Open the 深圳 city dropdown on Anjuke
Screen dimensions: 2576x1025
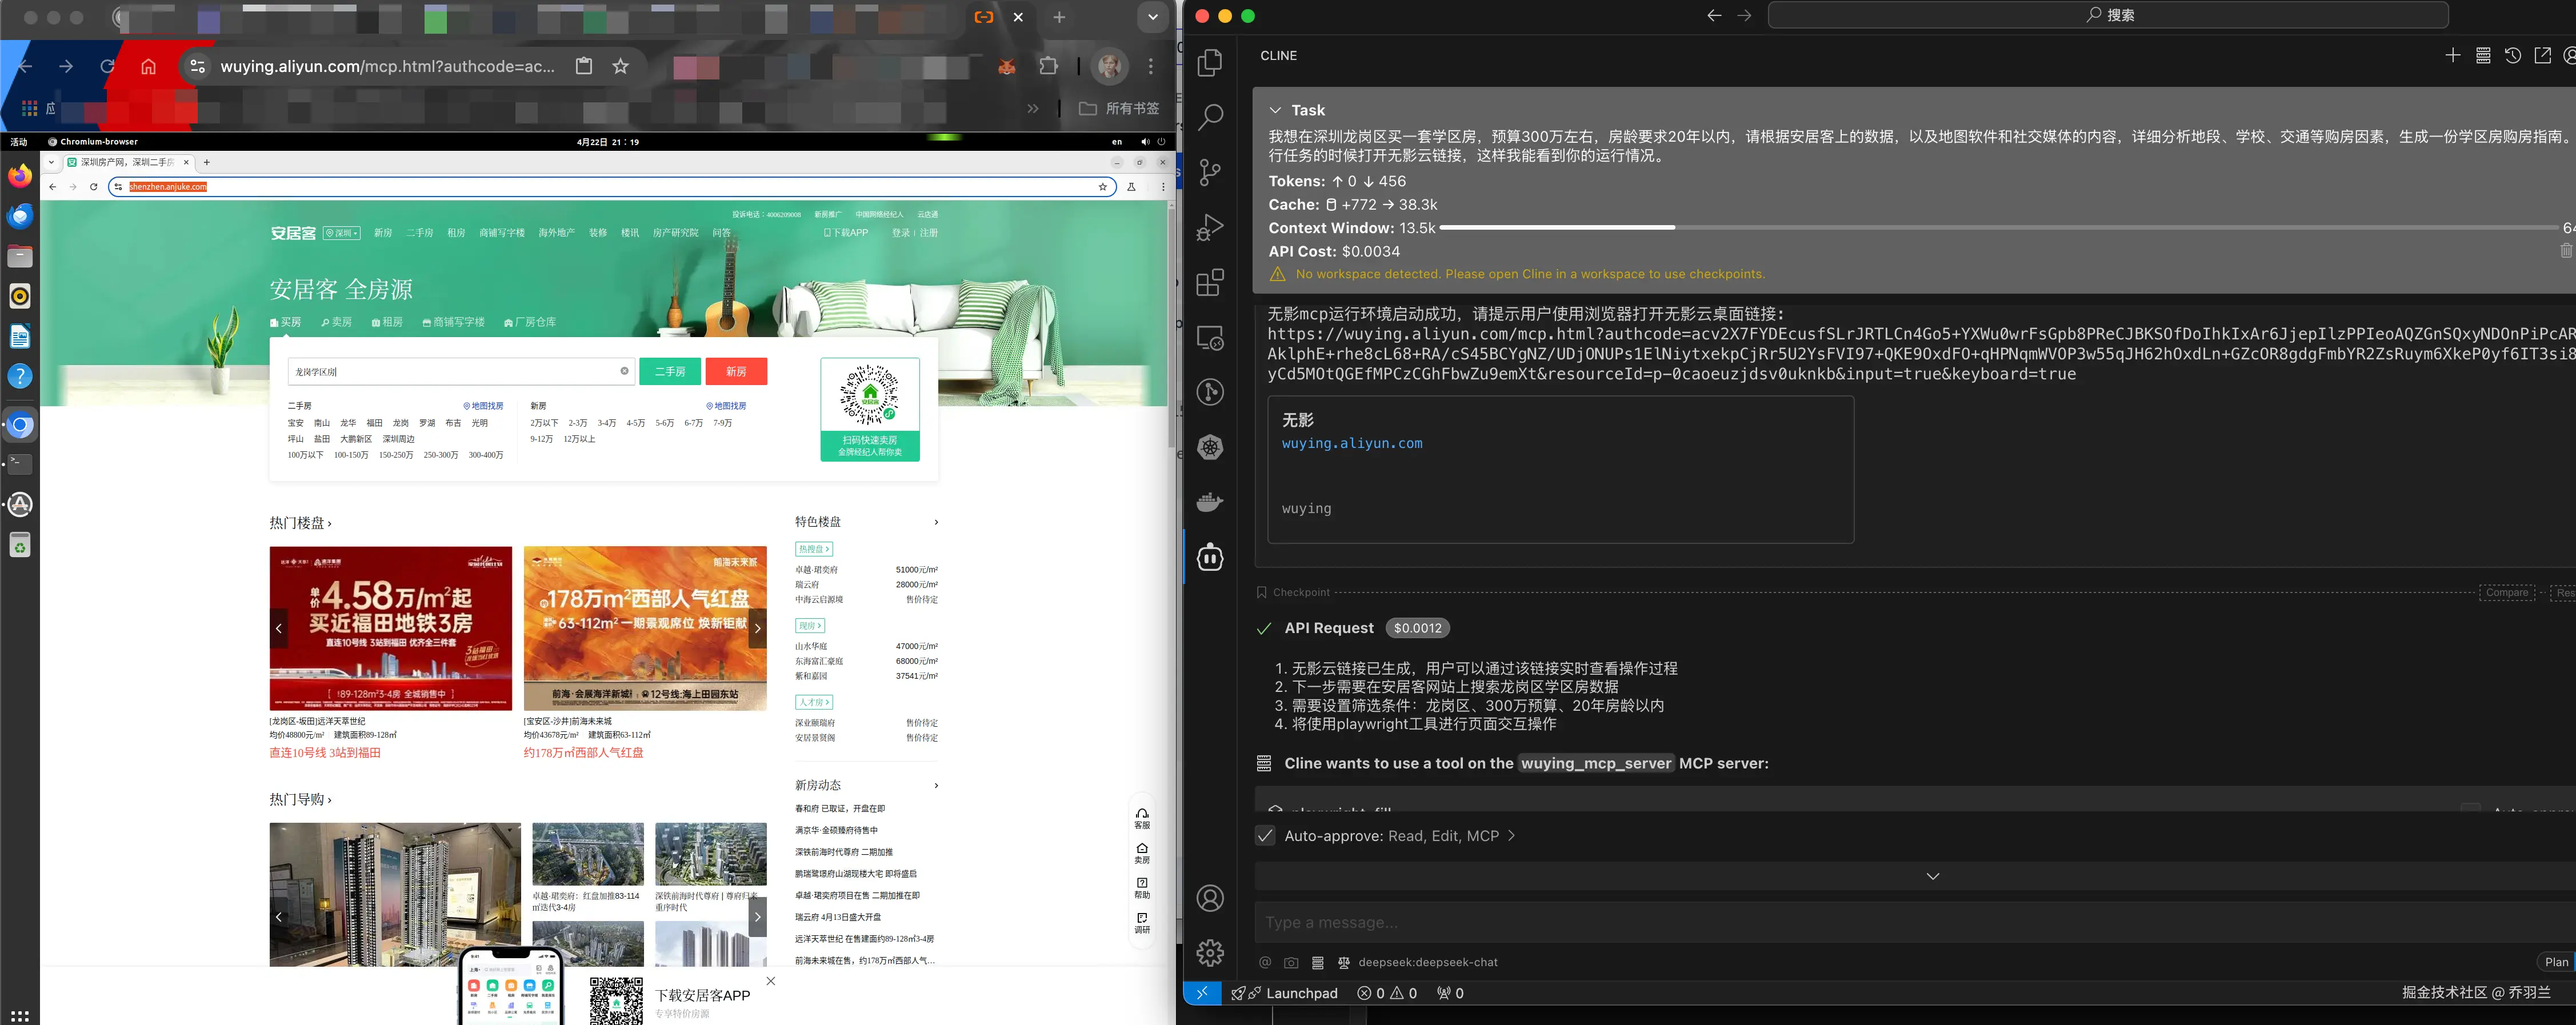[341, 233]
